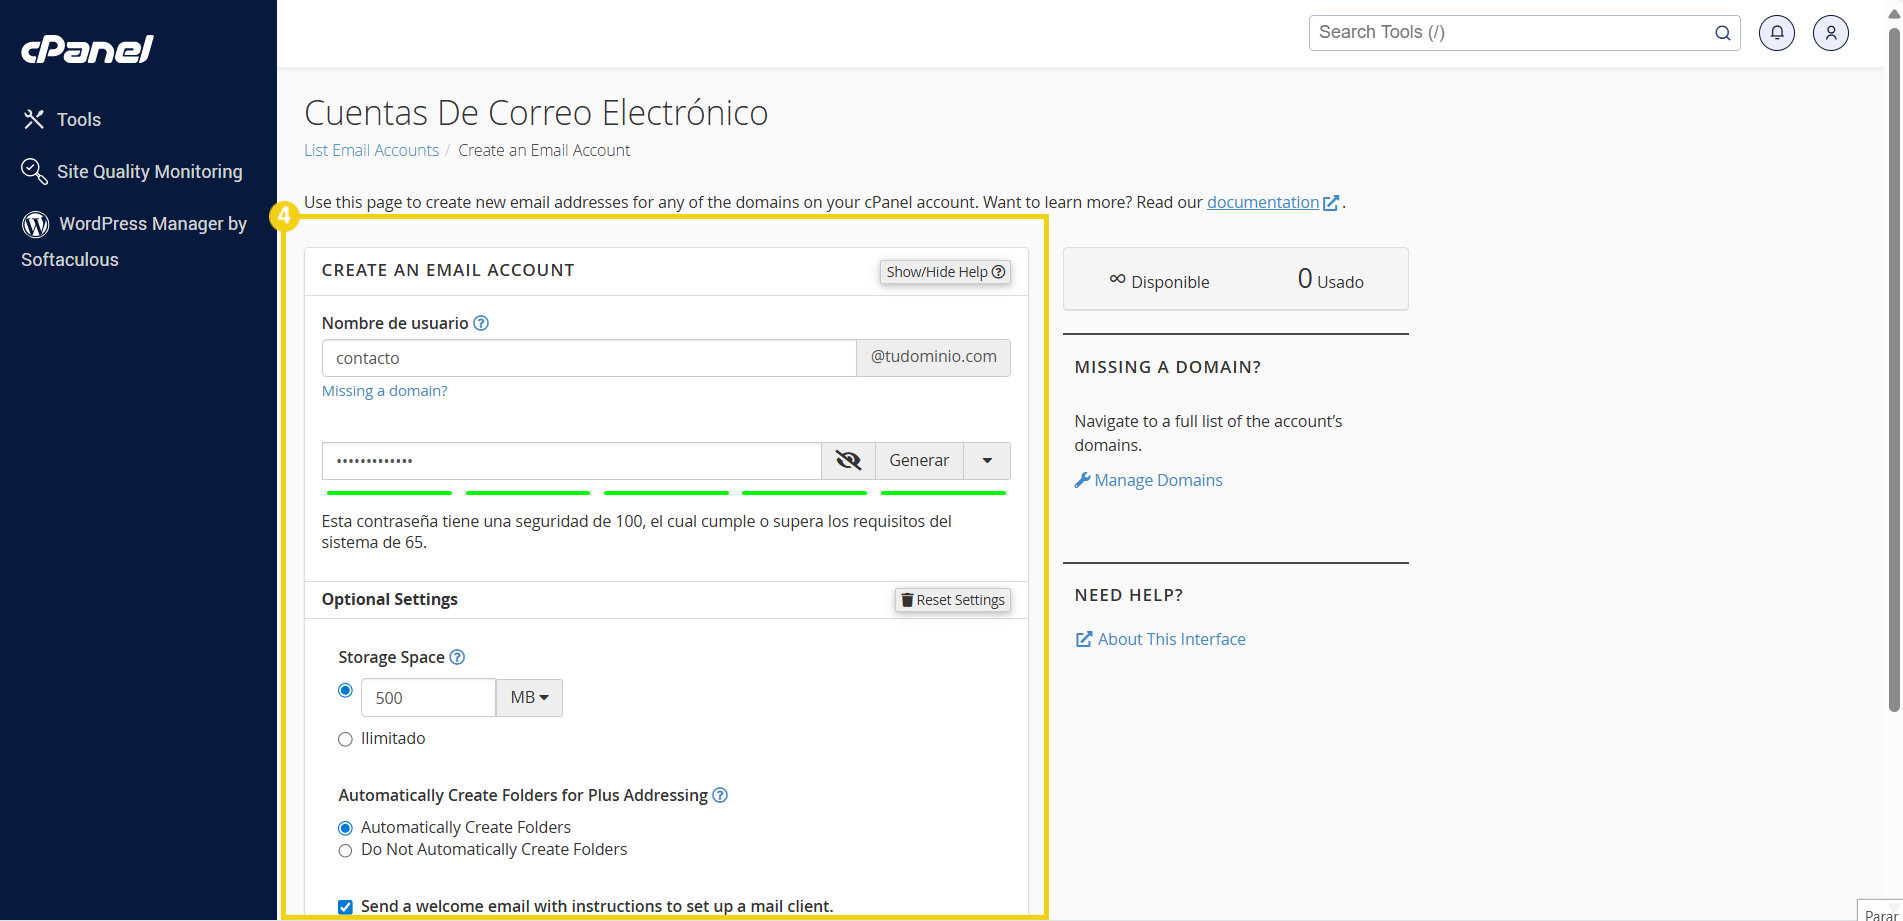Click the username input field
The image size is (1903, 921).
[x=588, y=358]
